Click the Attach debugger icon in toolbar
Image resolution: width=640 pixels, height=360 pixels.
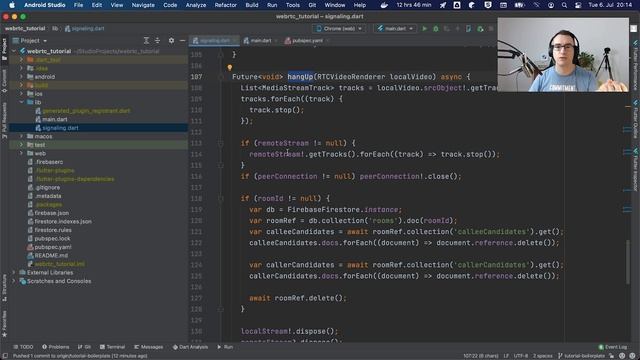click(480, 29)
